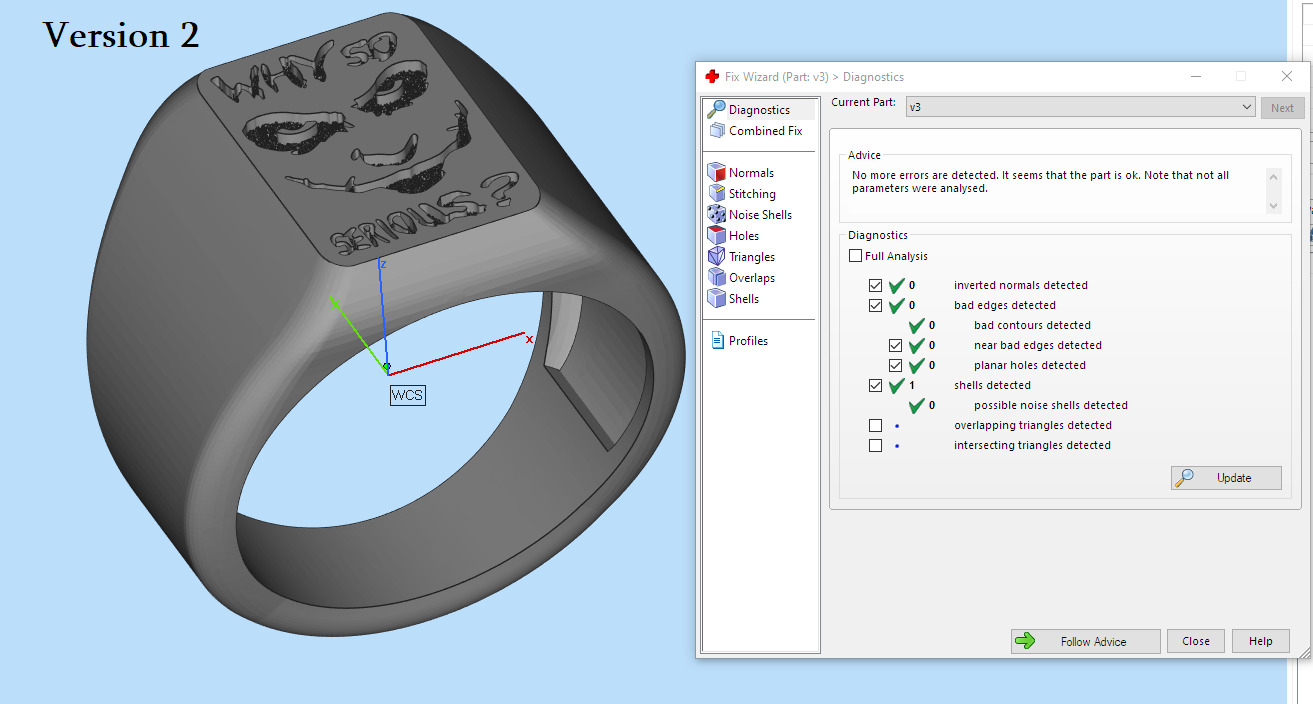This screenshot has width=1313, height=704.
Task: Select the Triangles label
Action: pos(752,257)
